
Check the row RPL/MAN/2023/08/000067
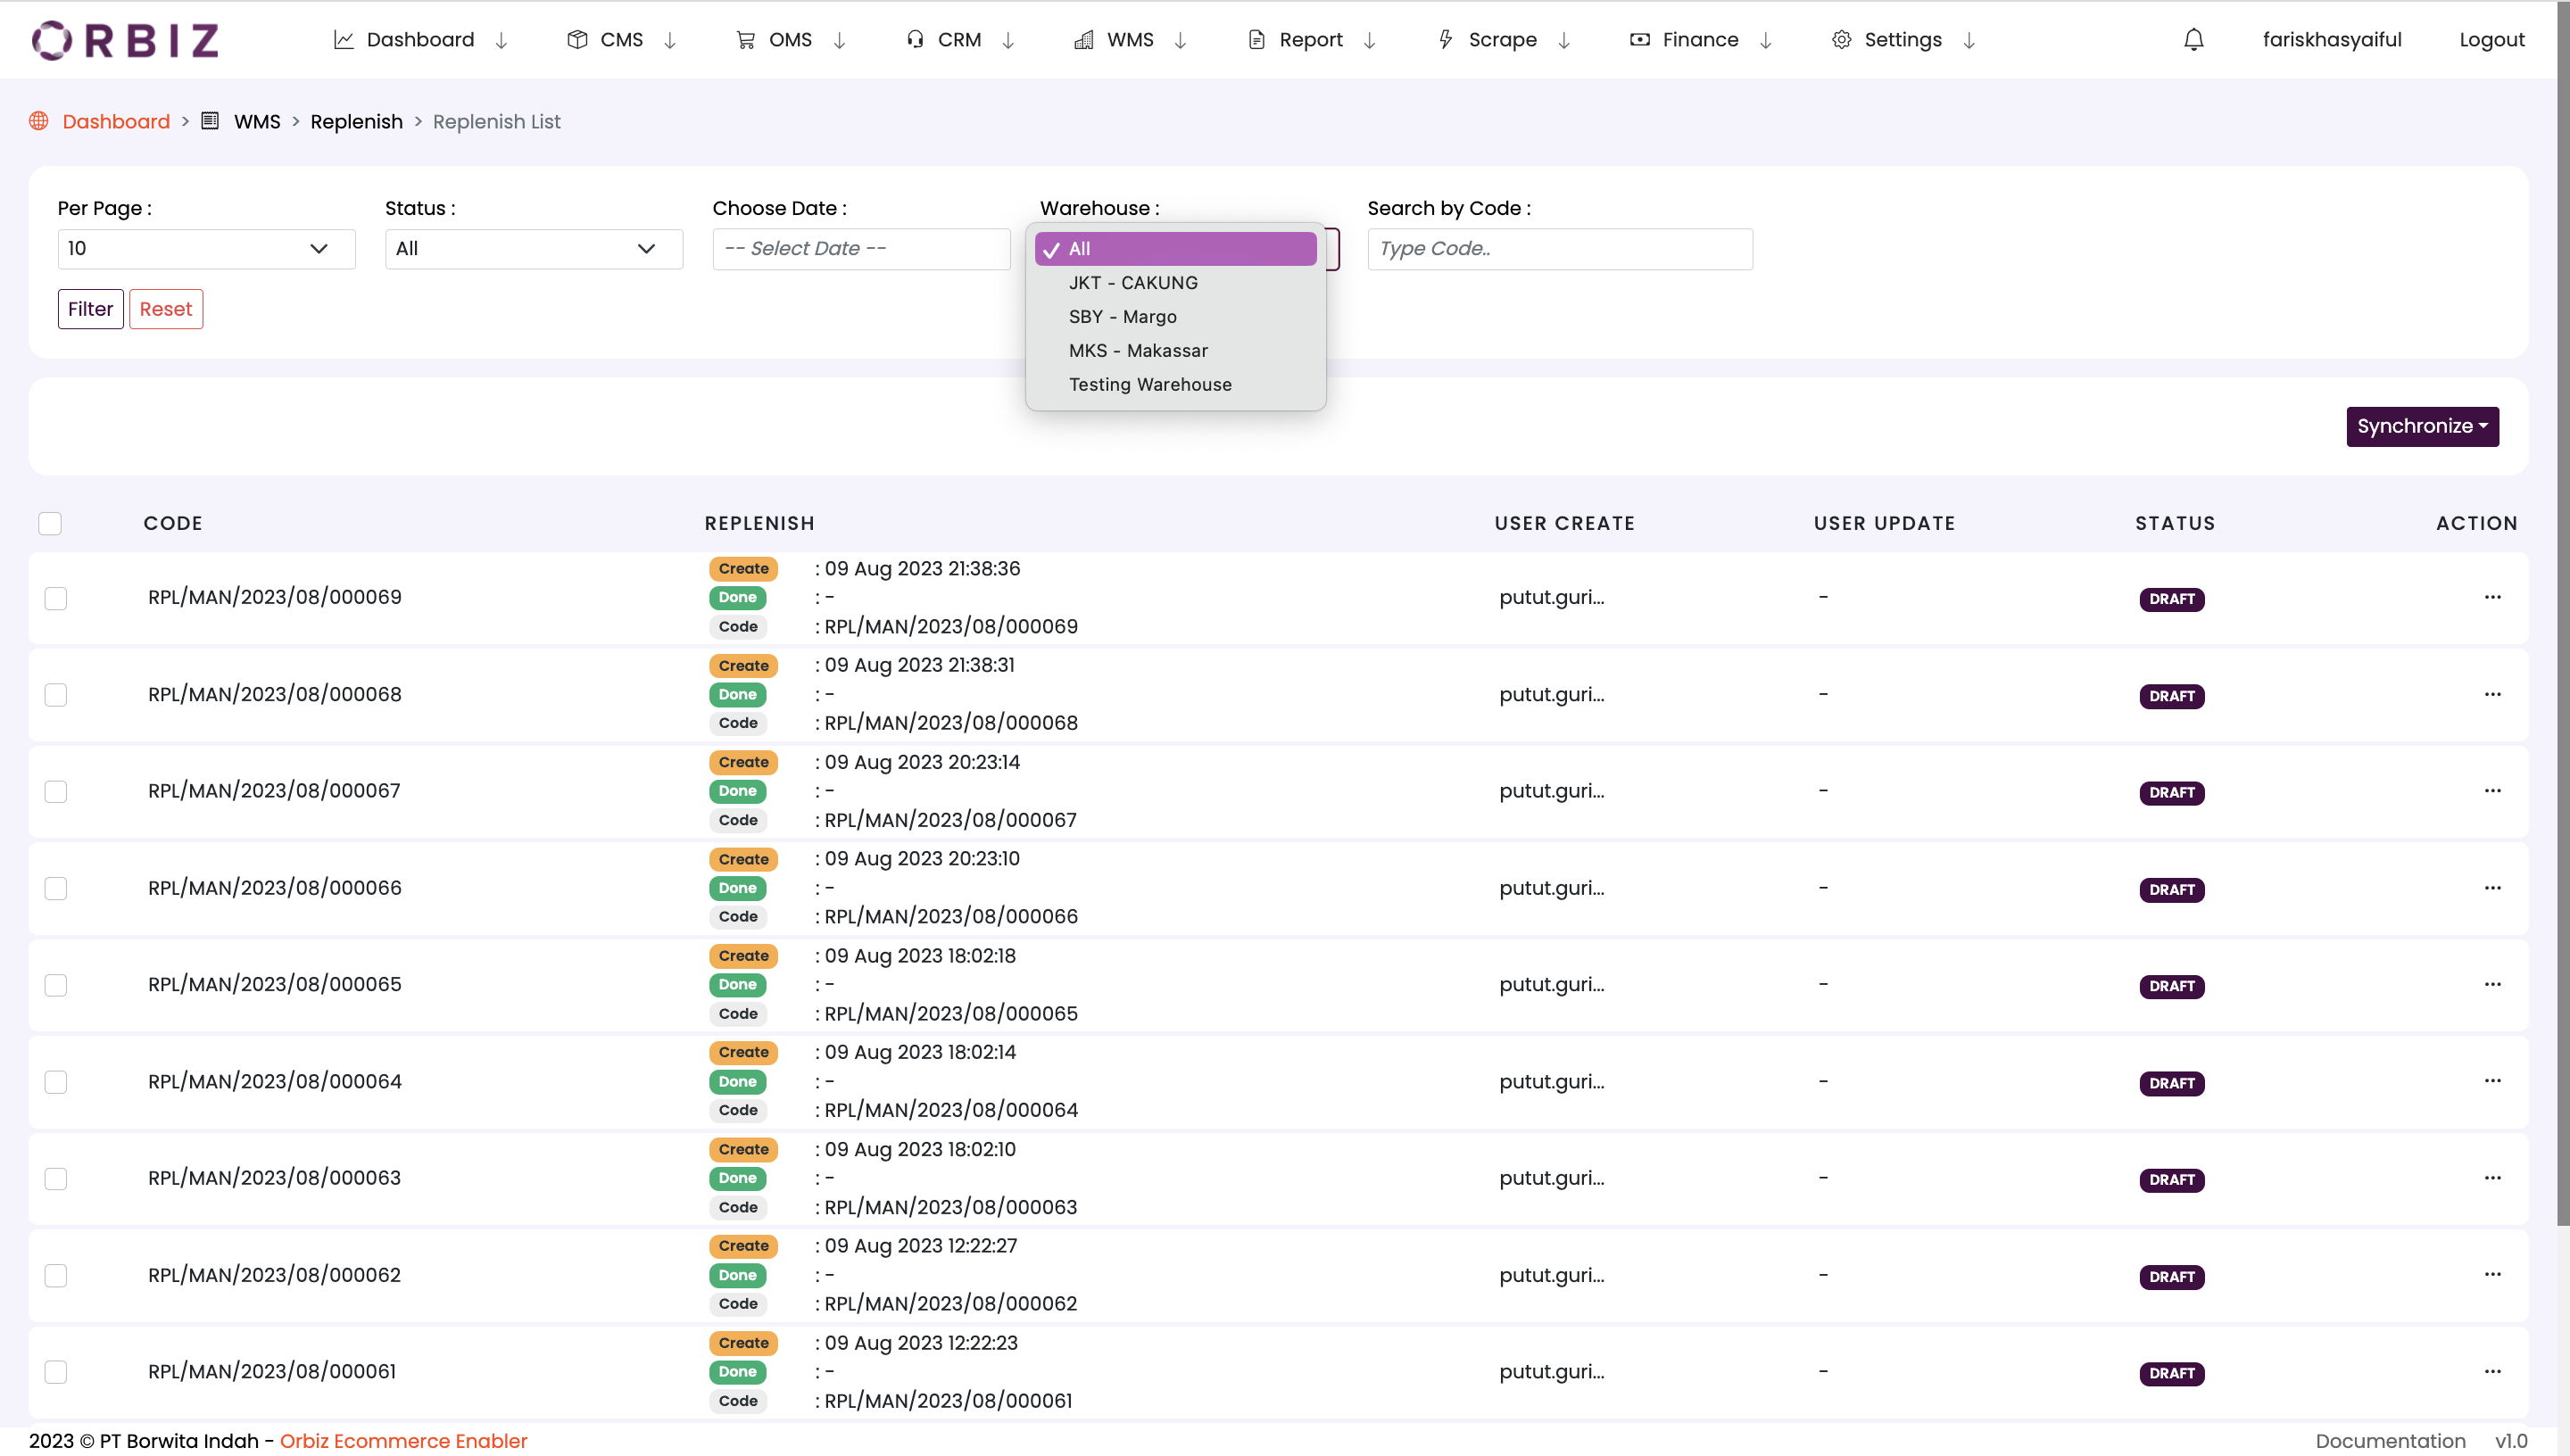(56, 792)
